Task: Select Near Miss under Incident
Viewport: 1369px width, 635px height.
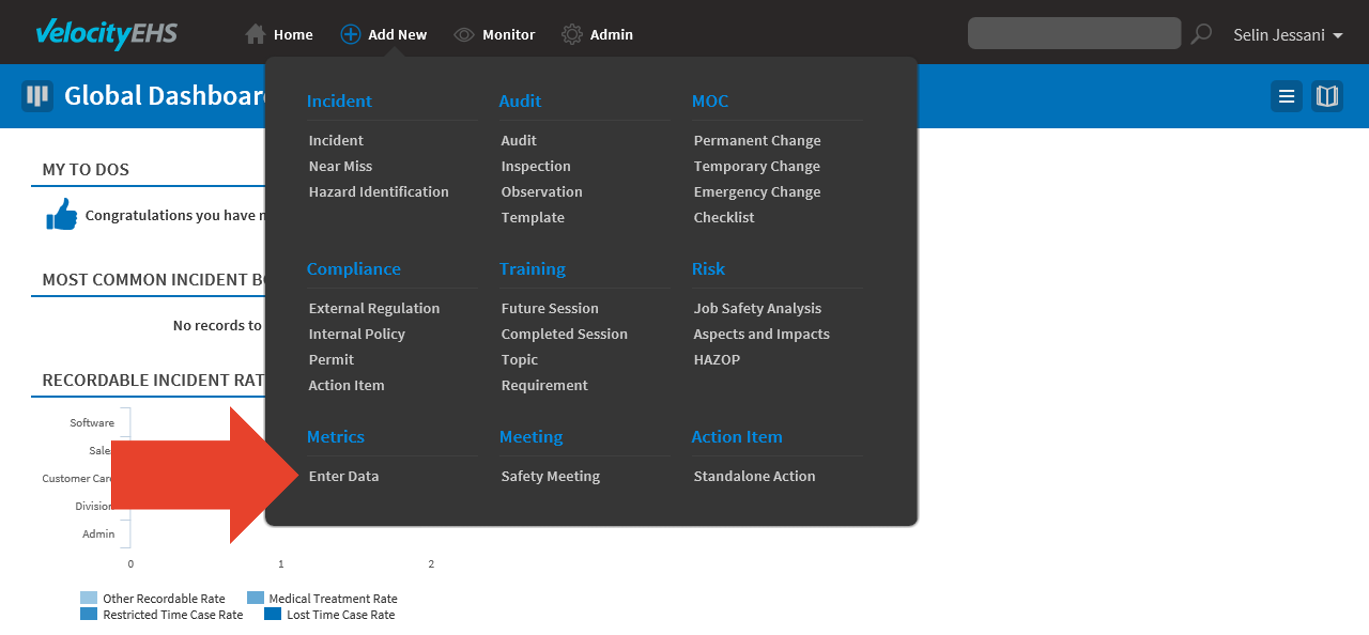Action: tap(340, 166)
